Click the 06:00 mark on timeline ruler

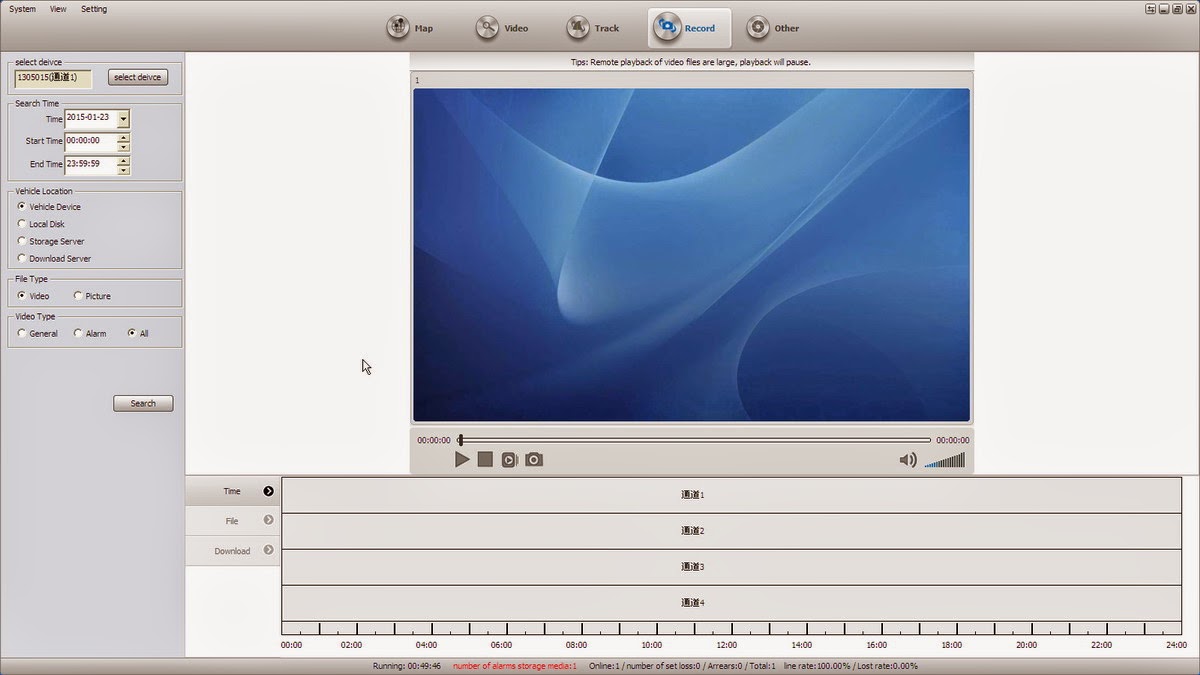502,645
